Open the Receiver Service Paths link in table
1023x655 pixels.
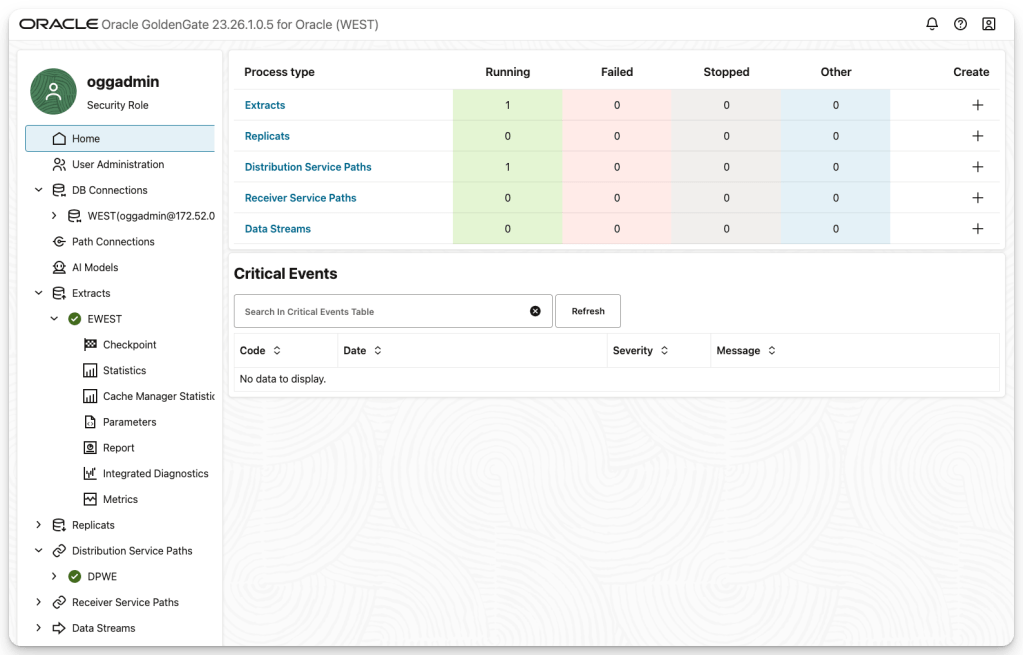tap(300, 198)
